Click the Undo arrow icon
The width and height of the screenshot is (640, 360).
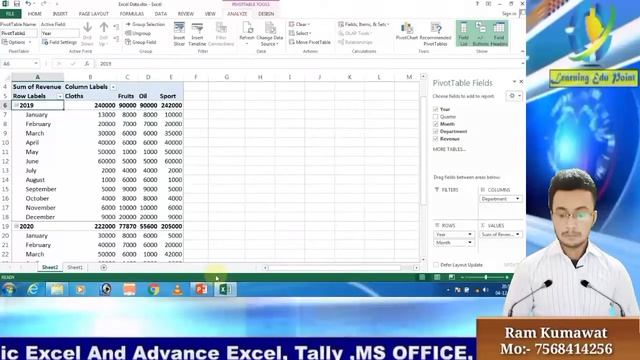[28, 4]
